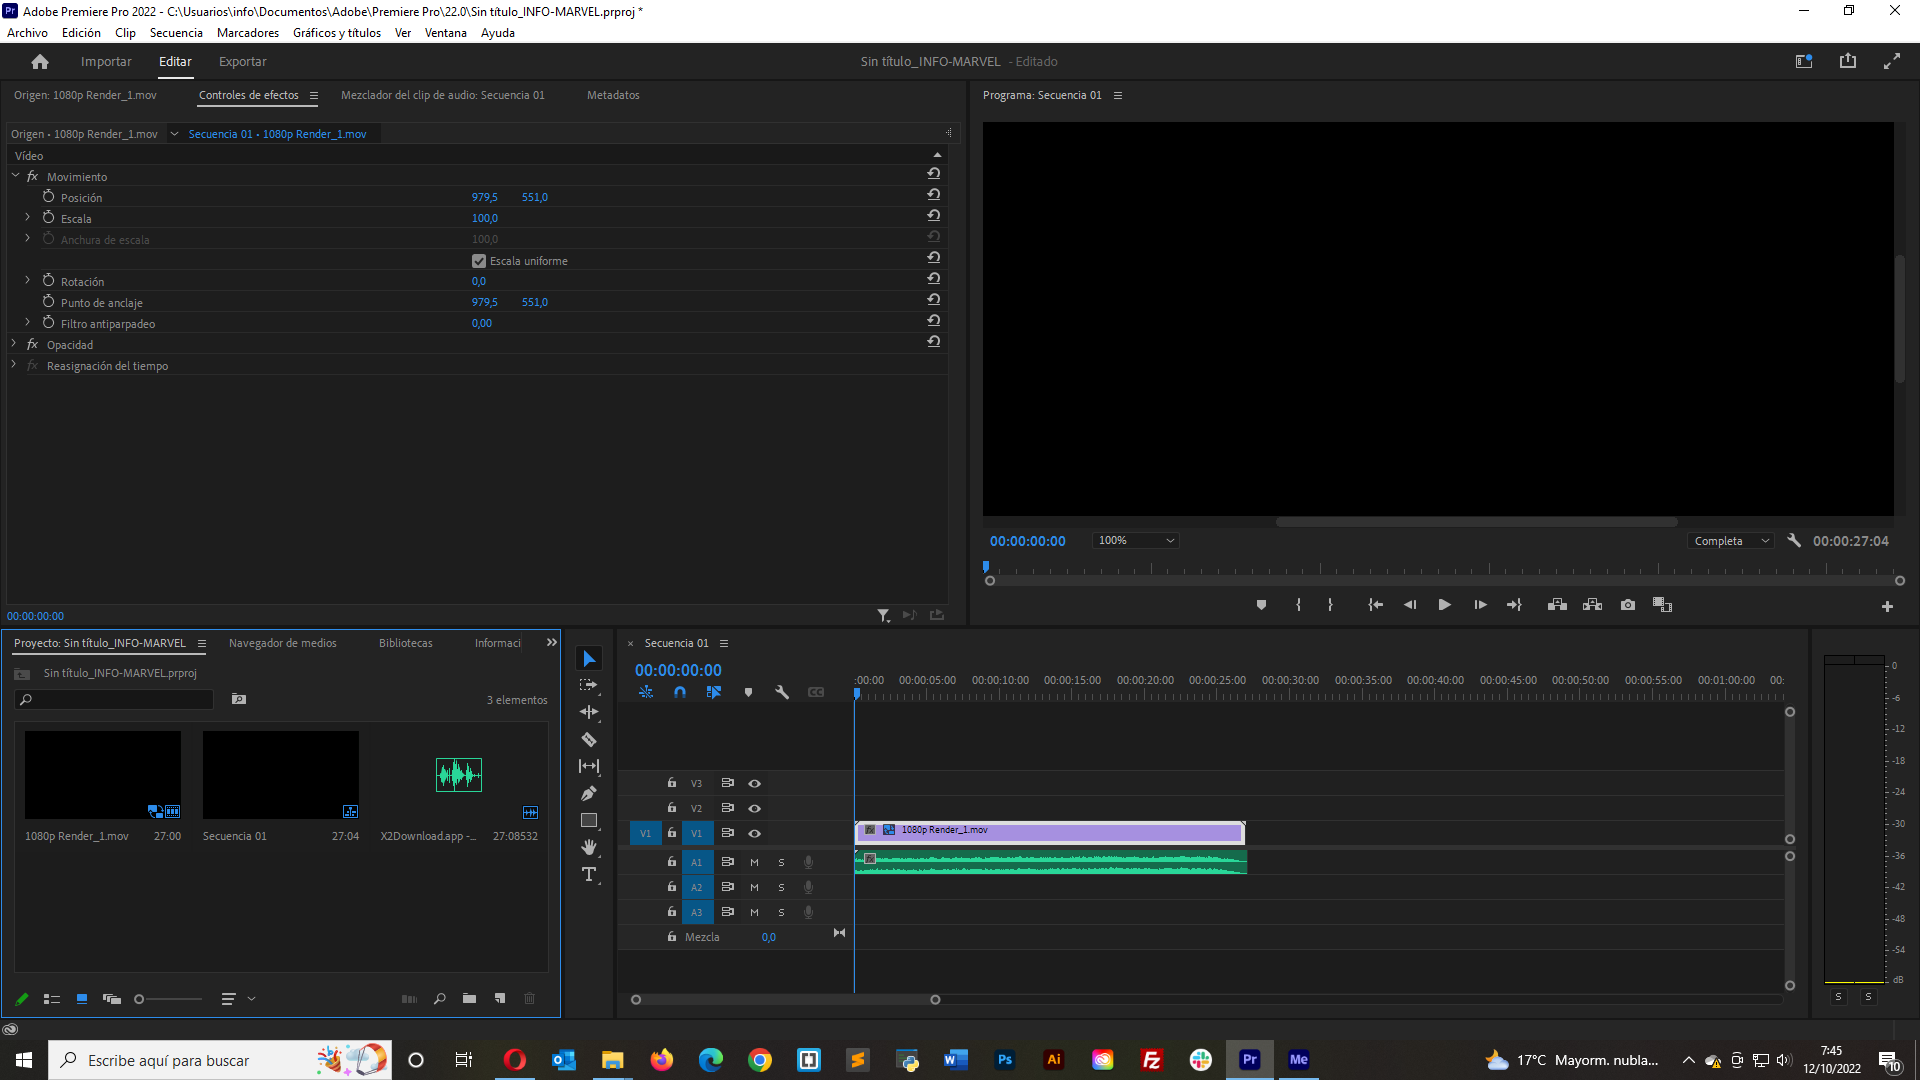
Task: Go to the Exportar workspace
Action: point(242,62)
